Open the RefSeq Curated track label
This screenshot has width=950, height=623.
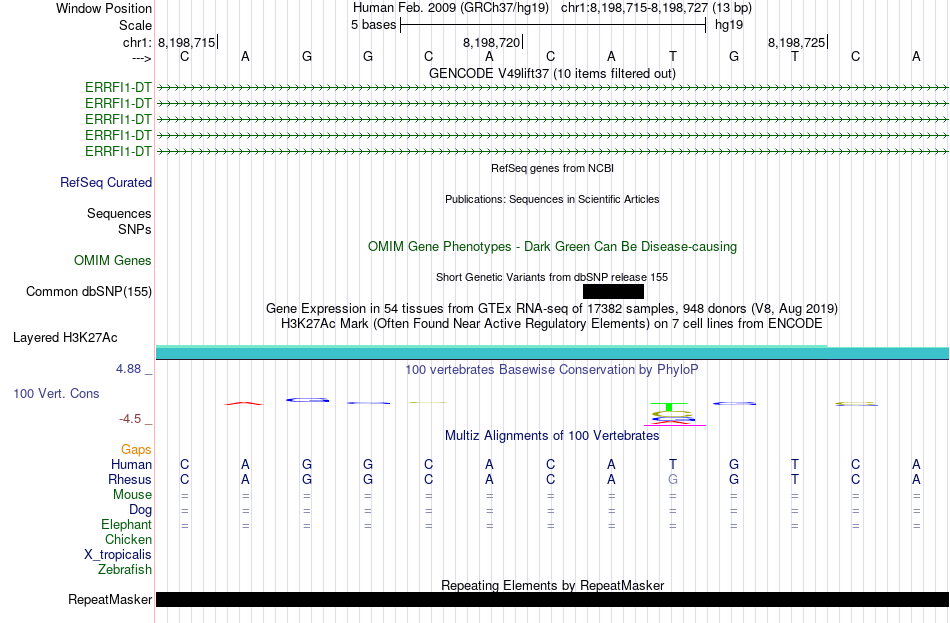(106, 182)
